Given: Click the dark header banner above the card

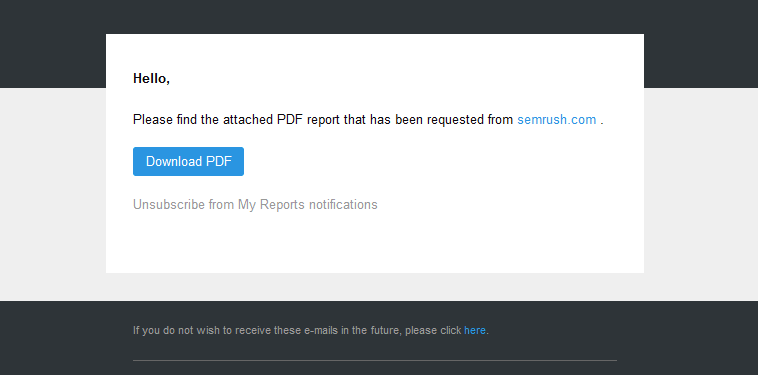Looking at the screenshot, I should (379, 16).
